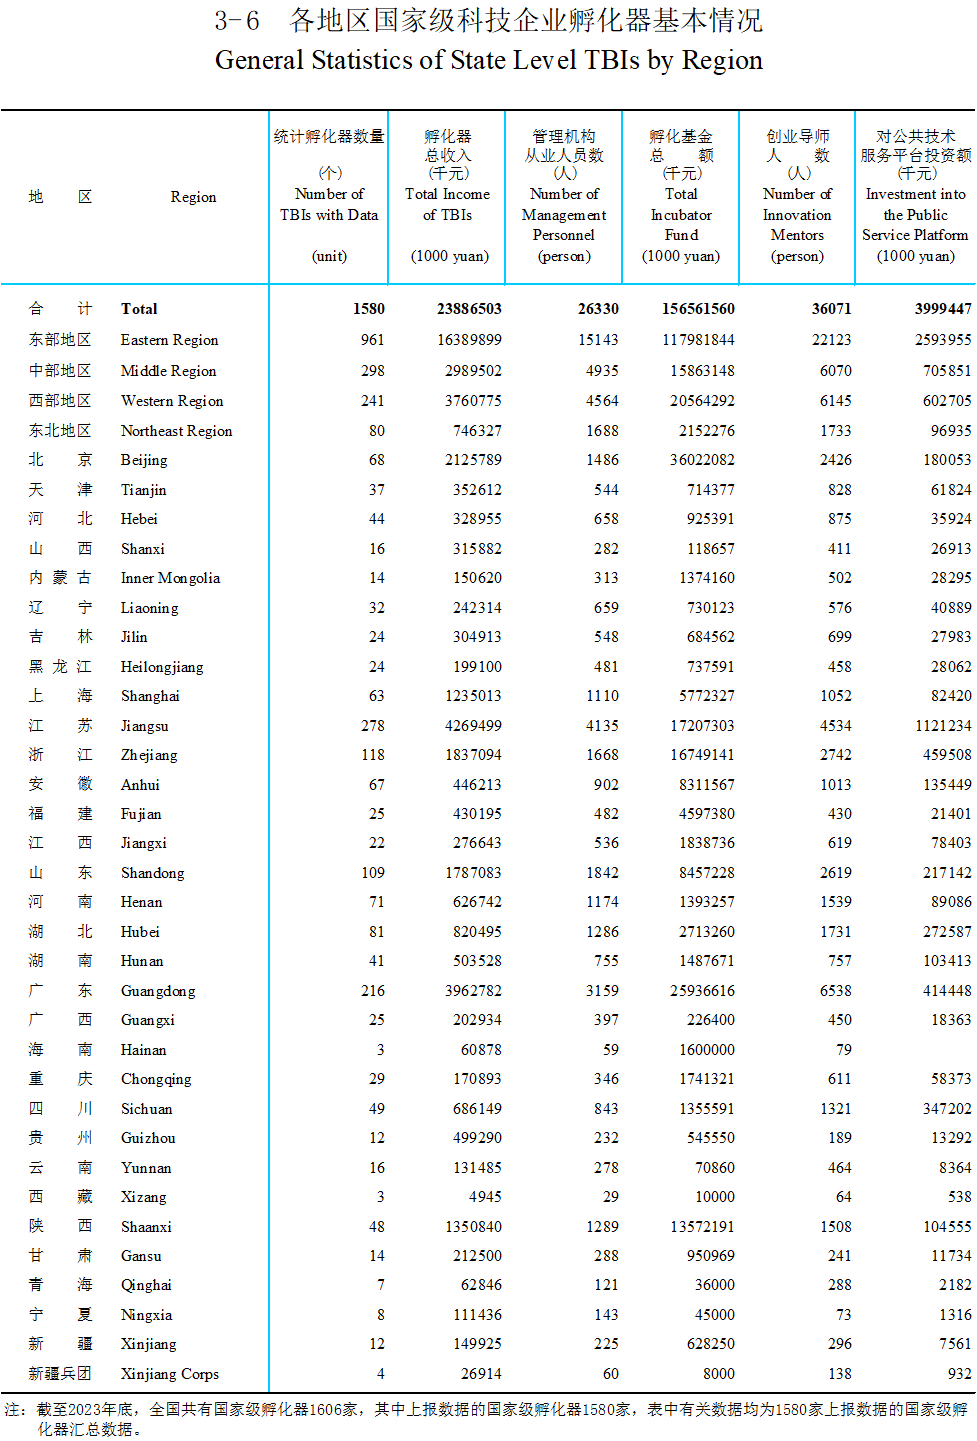This screenshot has height=1441, width=977.
Task: Select the 'Number of TBIs with Data' column header
Action: [329, 204]
